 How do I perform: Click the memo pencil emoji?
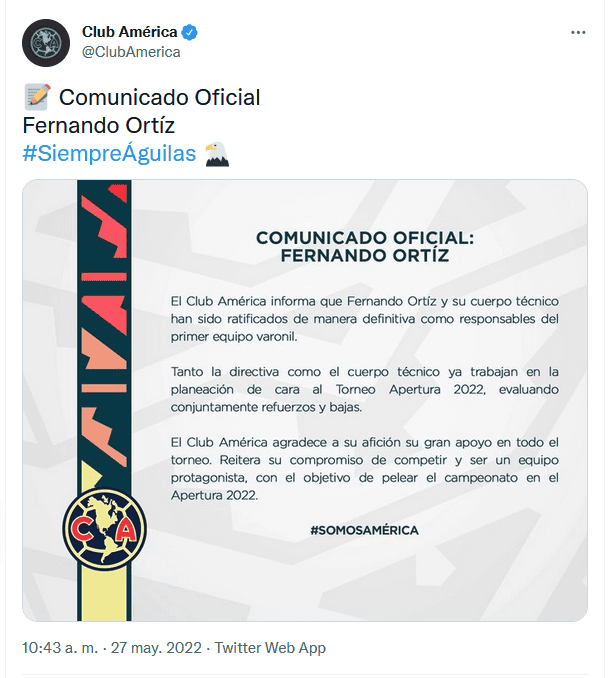[37, 97]
